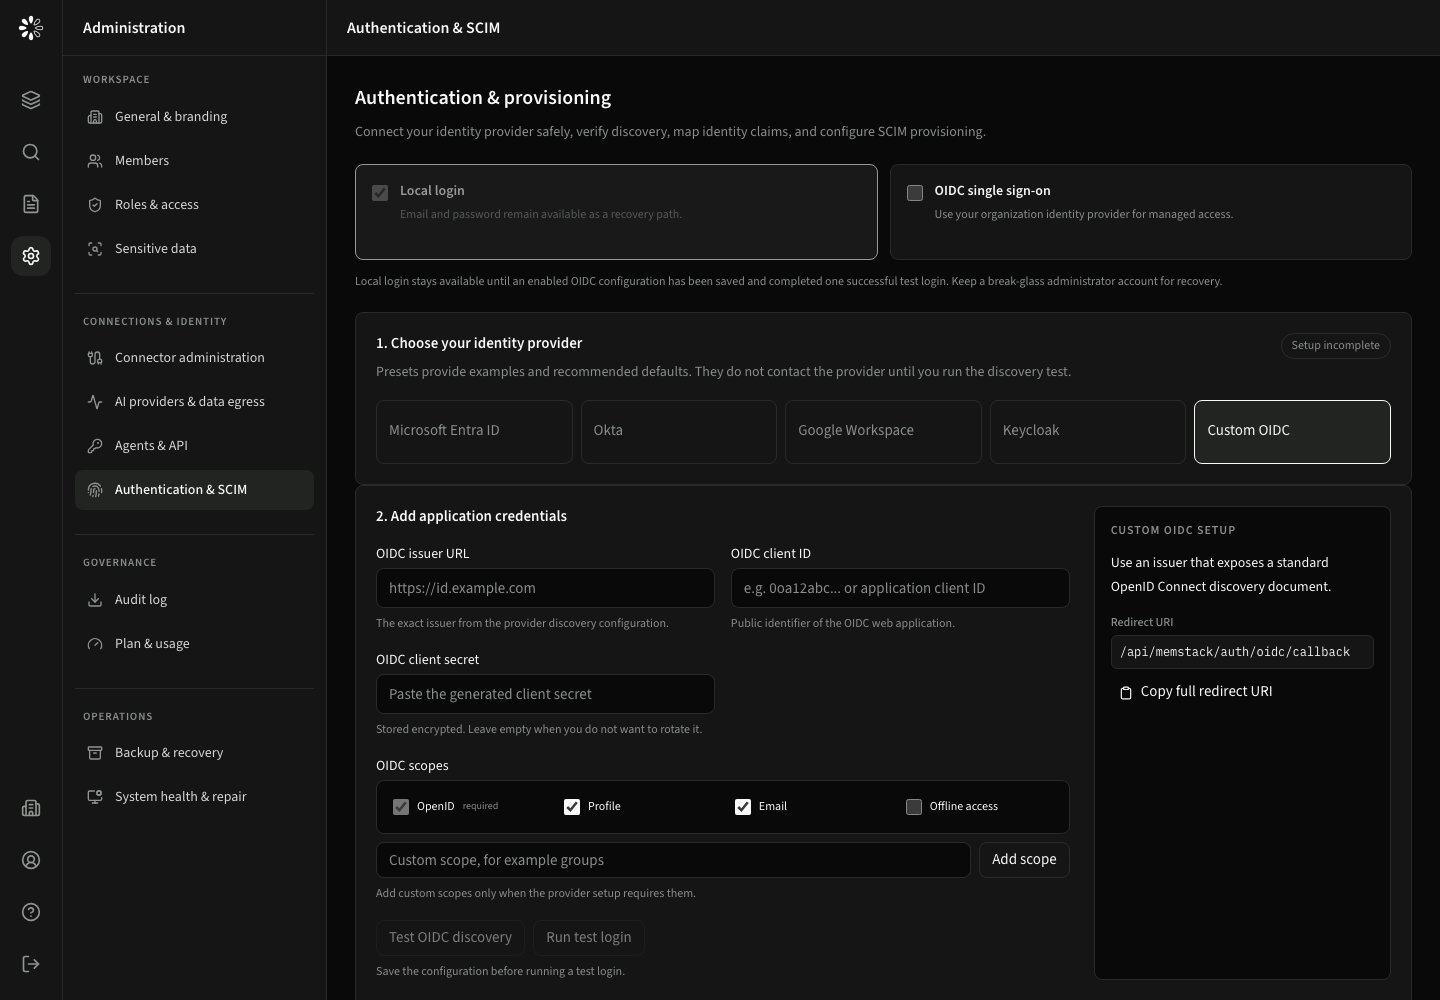The image size is (1440, 1000).
Task: Choose Keycloak provider preset
Action: point(1088,432)
